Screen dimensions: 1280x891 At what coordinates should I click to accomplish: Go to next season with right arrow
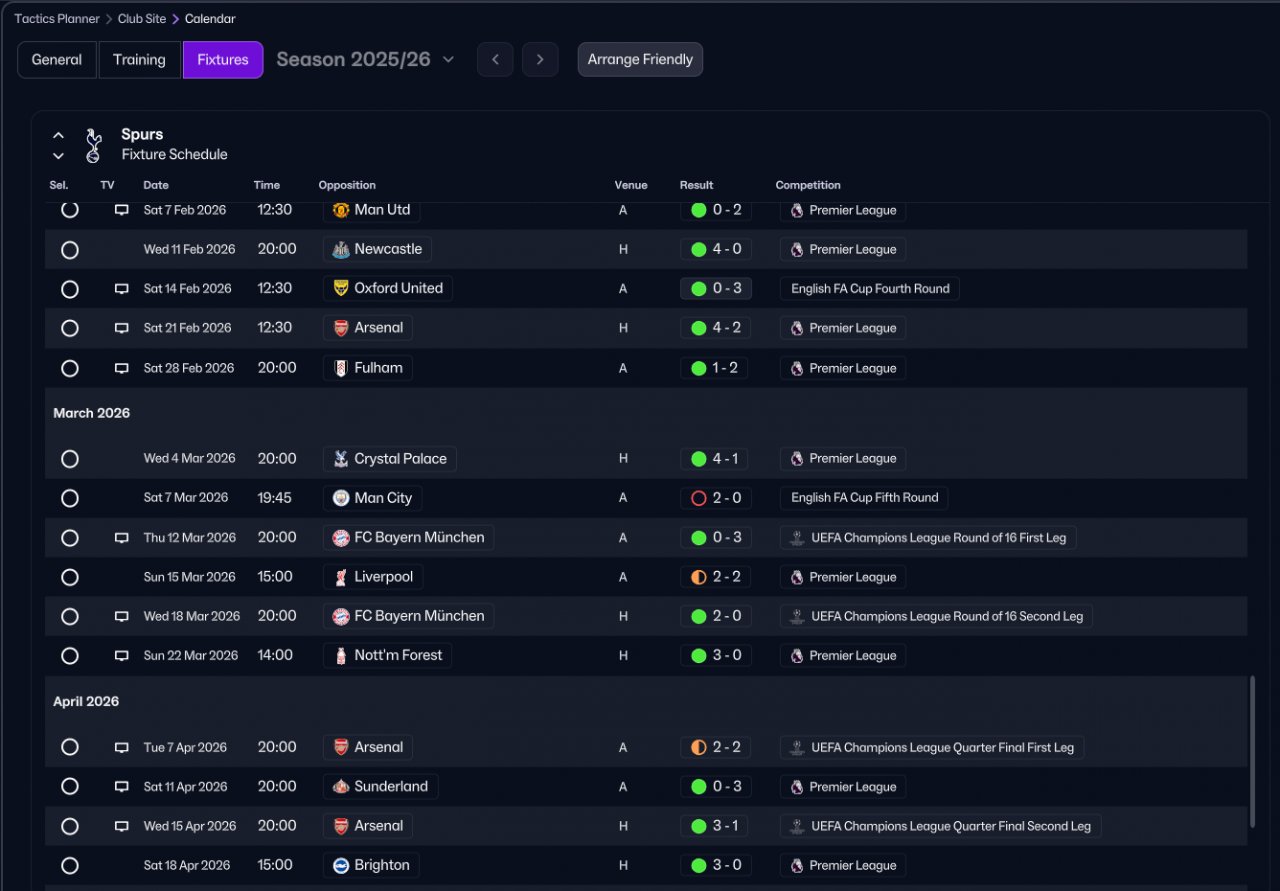(x=540, y=60)
